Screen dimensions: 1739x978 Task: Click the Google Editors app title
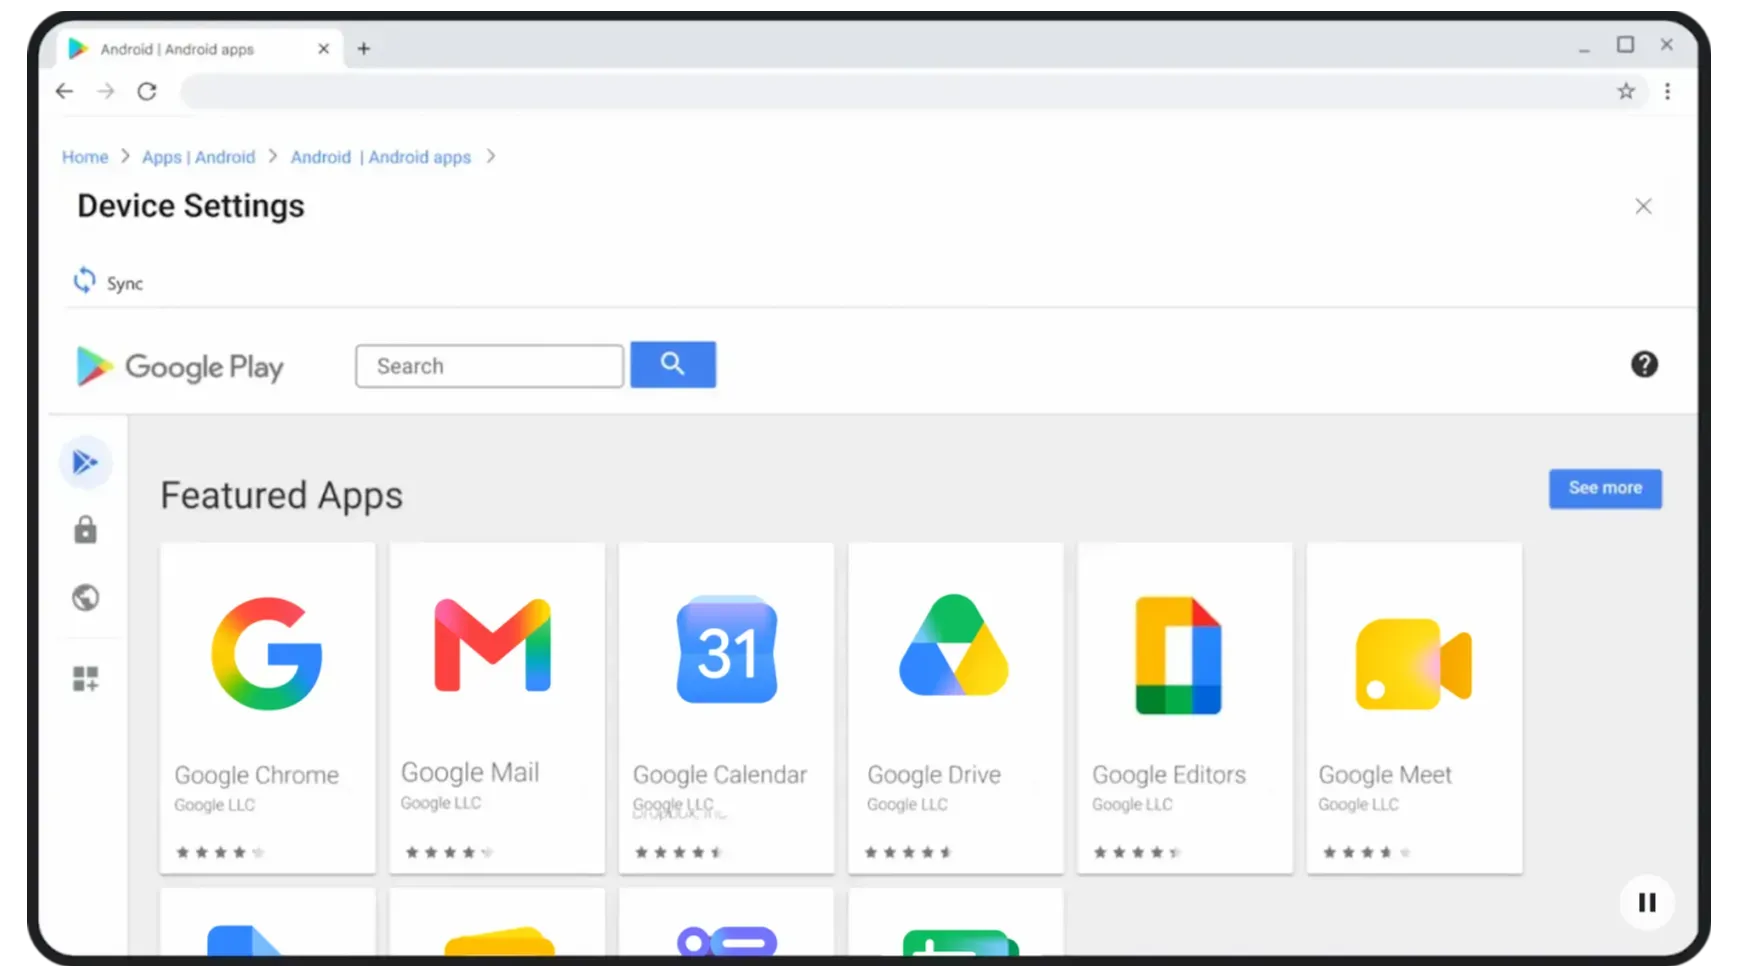[1169, 775]
